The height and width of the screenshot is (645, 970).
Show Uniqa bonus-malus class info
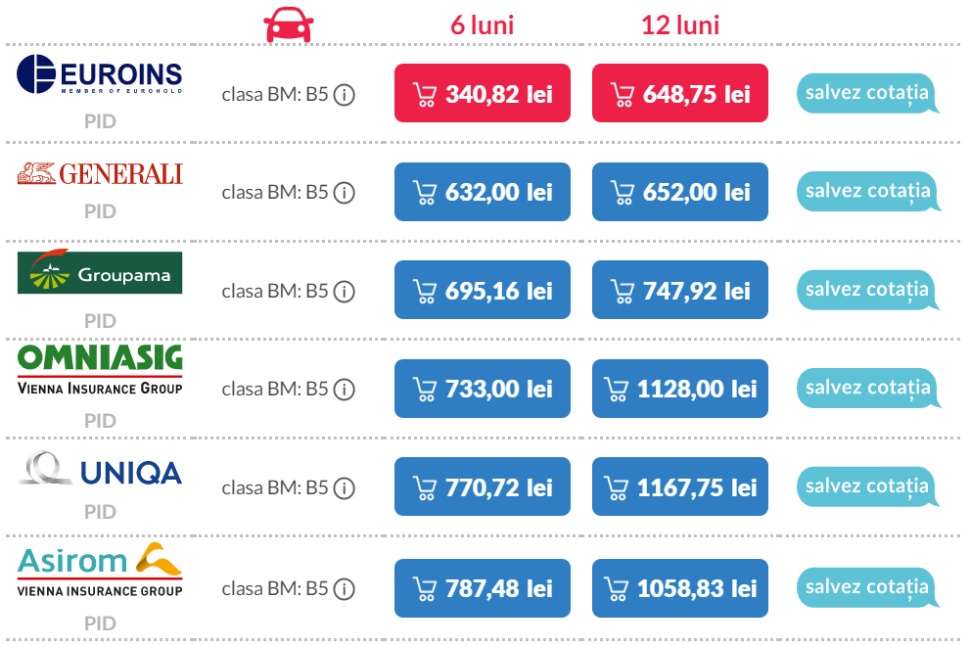pyautogui.click(x=345, y=488)
